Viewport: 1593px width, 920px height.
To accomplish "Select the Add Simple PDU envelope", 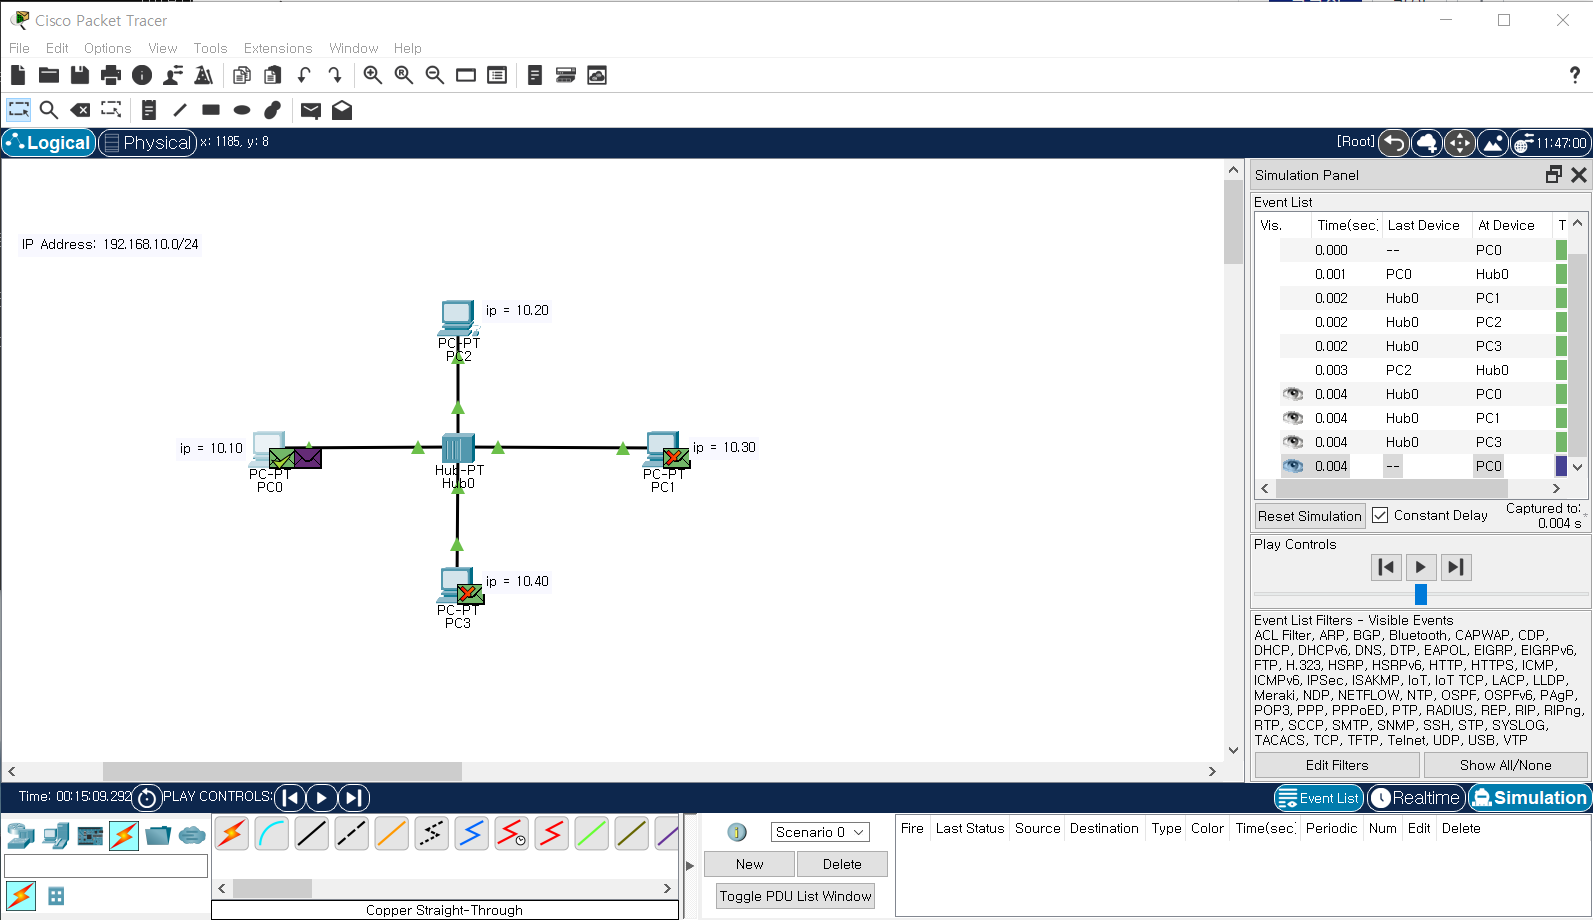I will 311,110.
